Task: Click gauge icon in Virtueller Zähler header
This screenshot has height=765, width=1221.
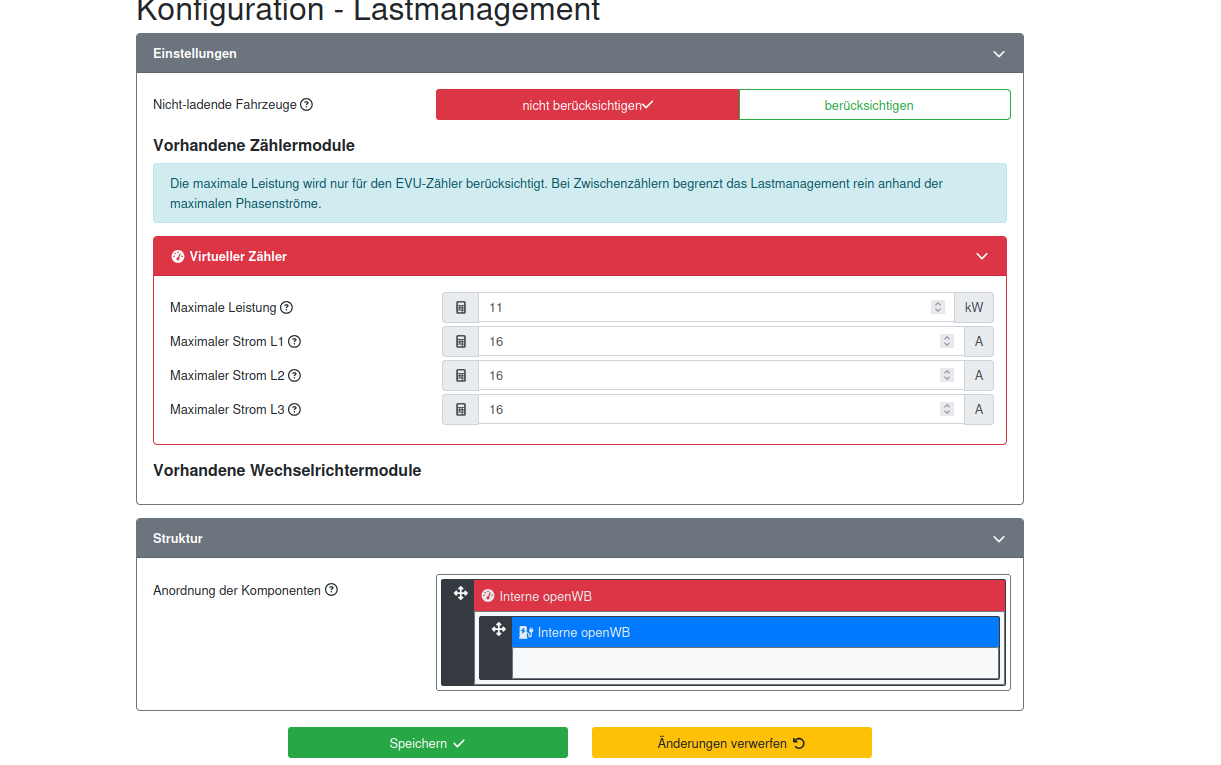Action: point(178,256)
